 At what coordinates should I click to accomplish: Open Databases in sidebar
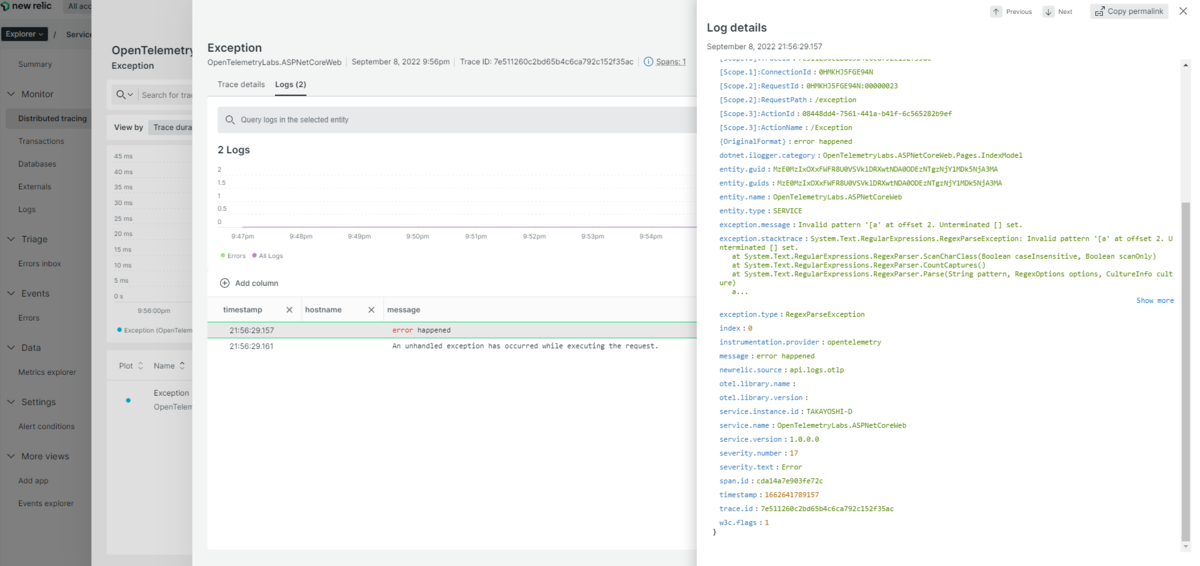37,164
